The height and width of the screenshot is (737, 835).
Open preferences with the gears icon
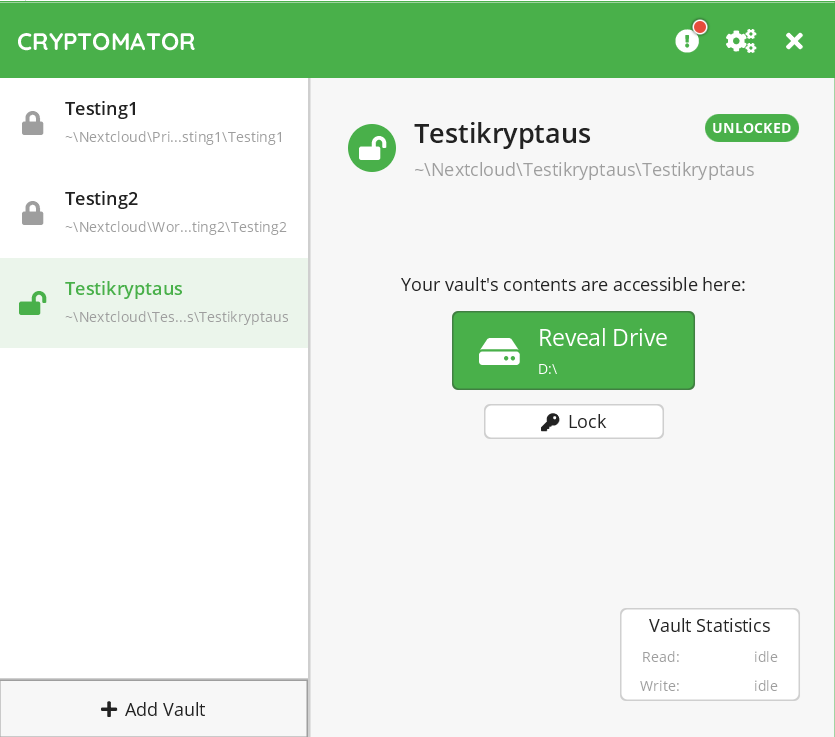pos(741,41)
